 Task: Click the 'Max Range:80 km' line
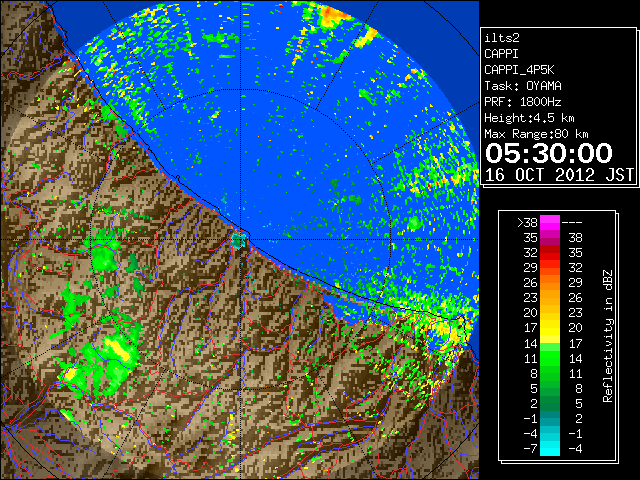[x=536, y=134]
